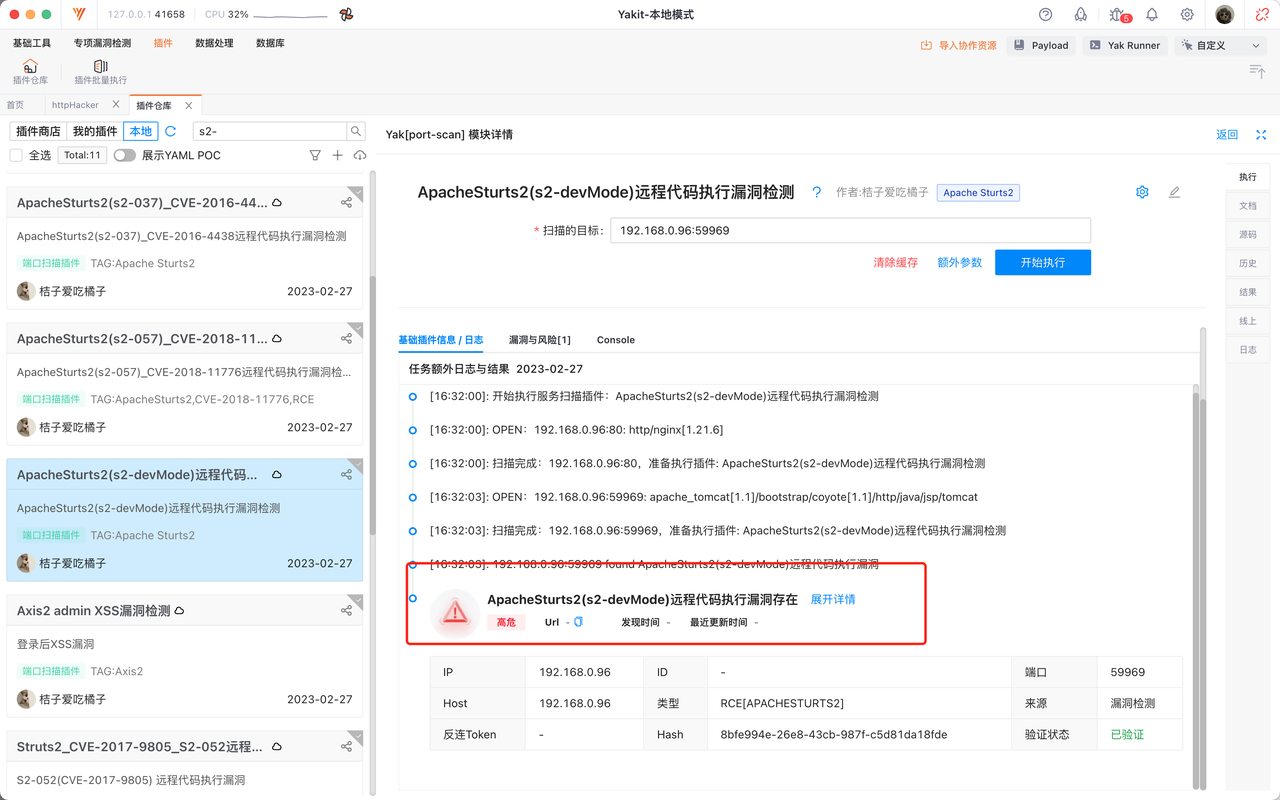Open the 插件 menu
This screenshot has width=1280, height=800.
163,43
